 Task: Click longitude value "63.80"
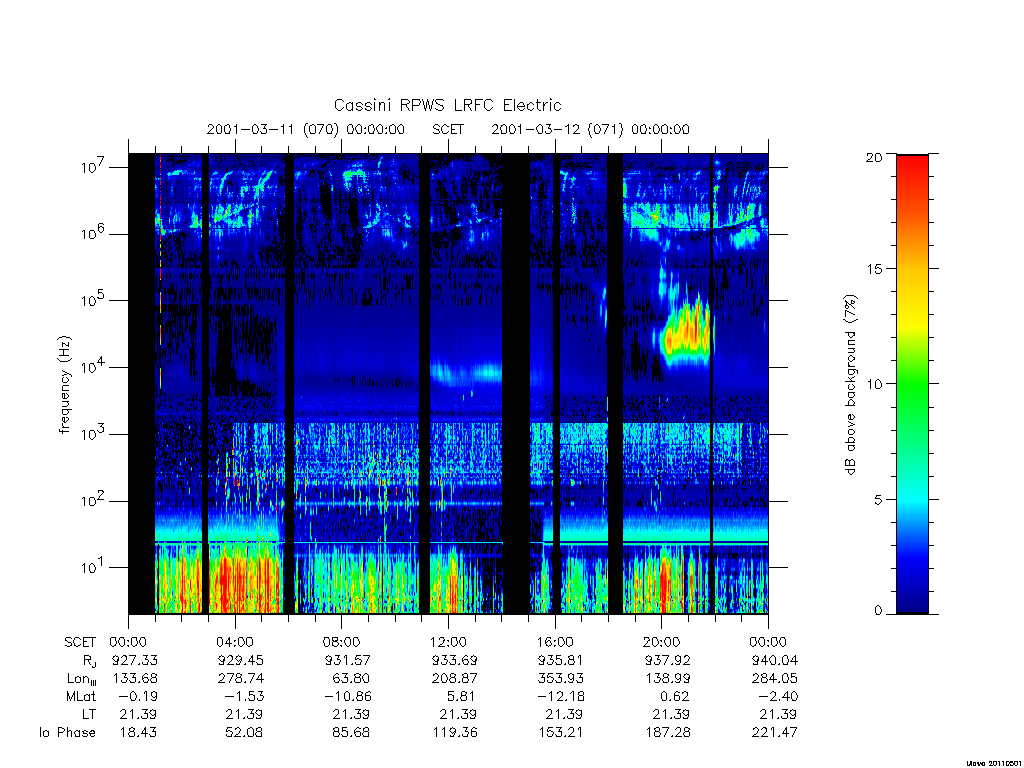pos(351,679)
